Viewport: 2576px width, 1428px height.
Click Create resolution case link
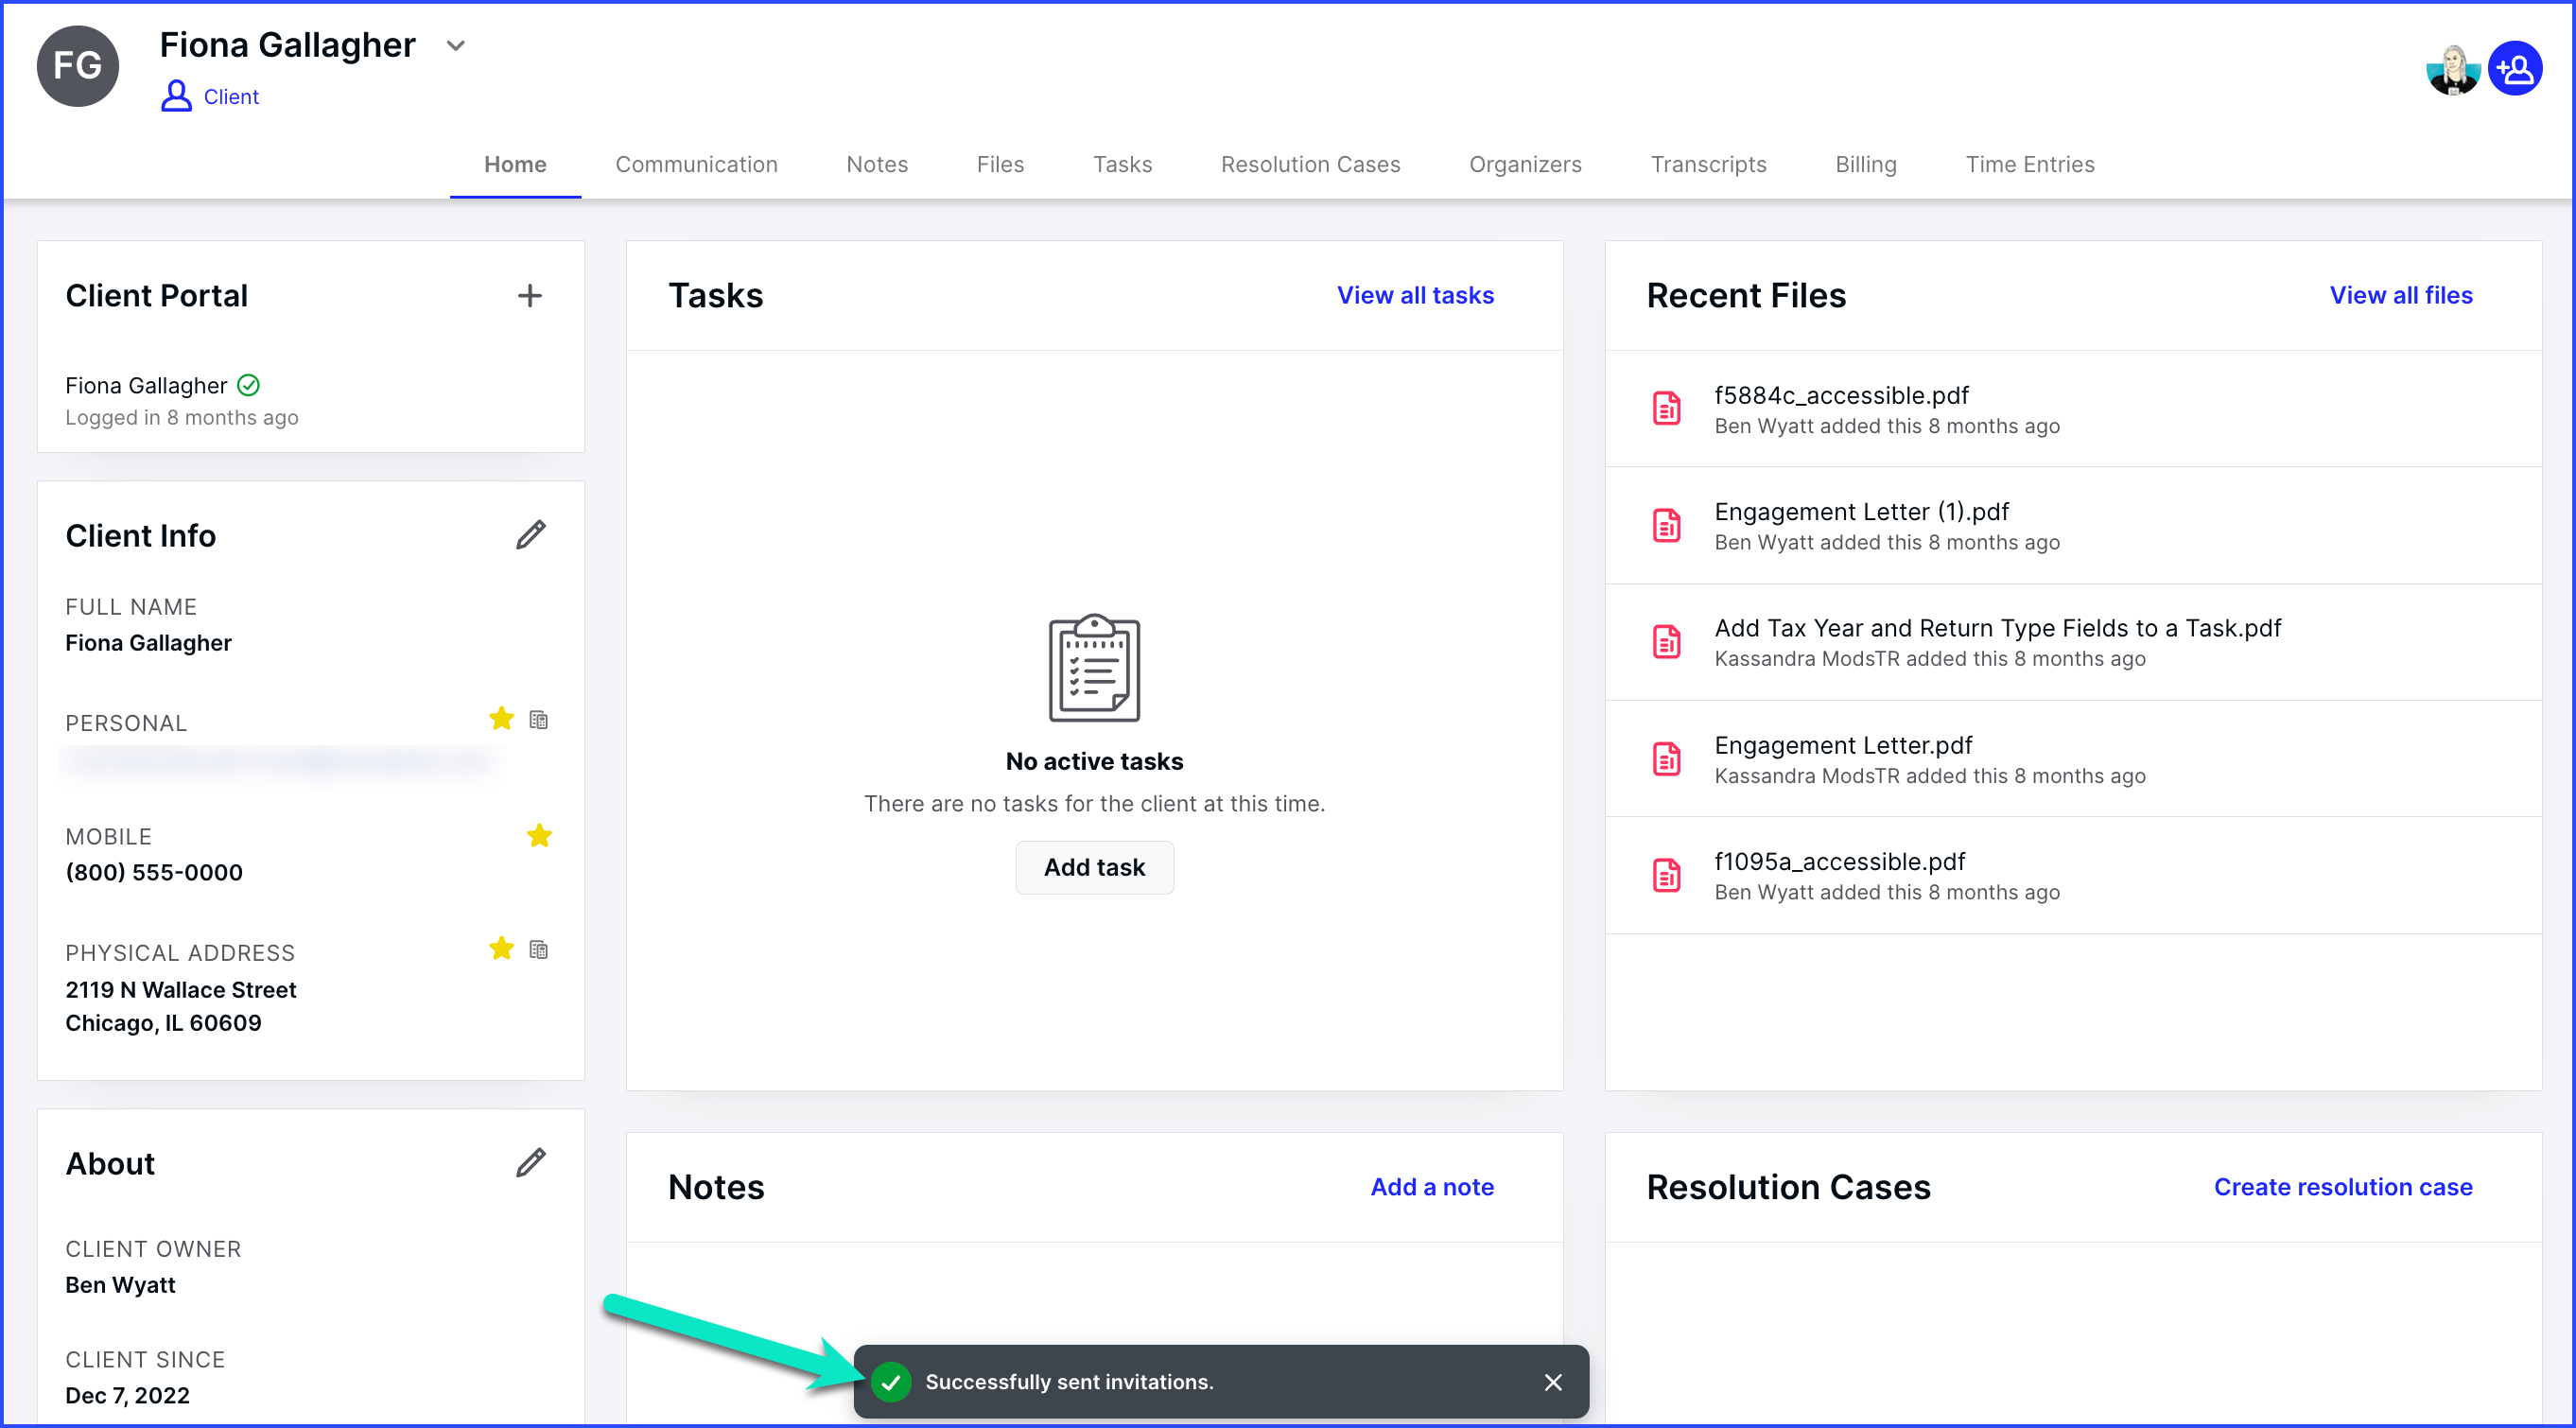coord(2343,1188)
